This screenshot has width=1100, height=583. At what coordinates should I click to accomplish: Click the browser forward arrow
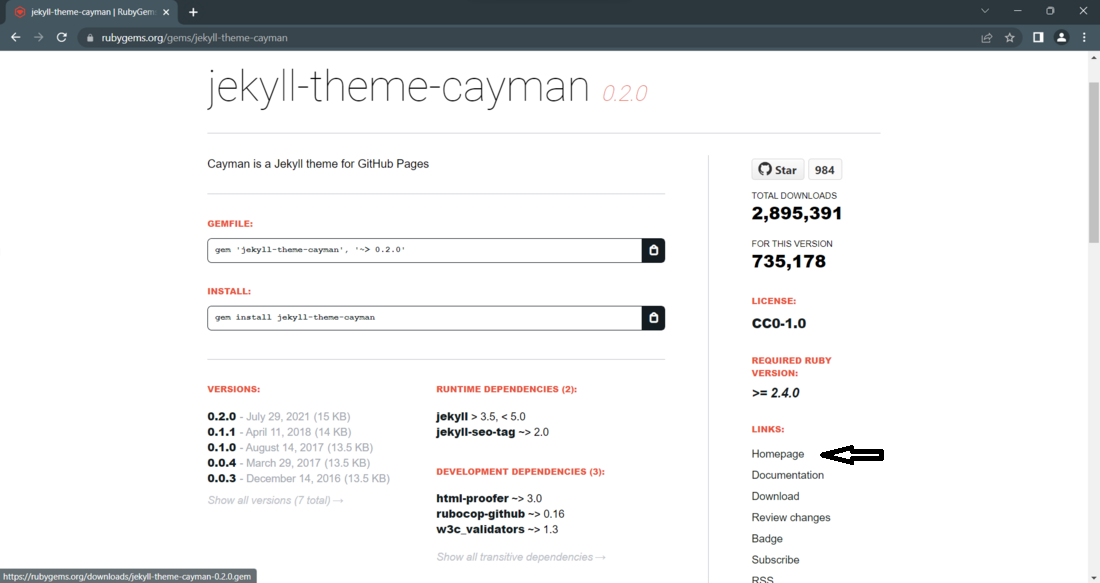pos(39,38)
